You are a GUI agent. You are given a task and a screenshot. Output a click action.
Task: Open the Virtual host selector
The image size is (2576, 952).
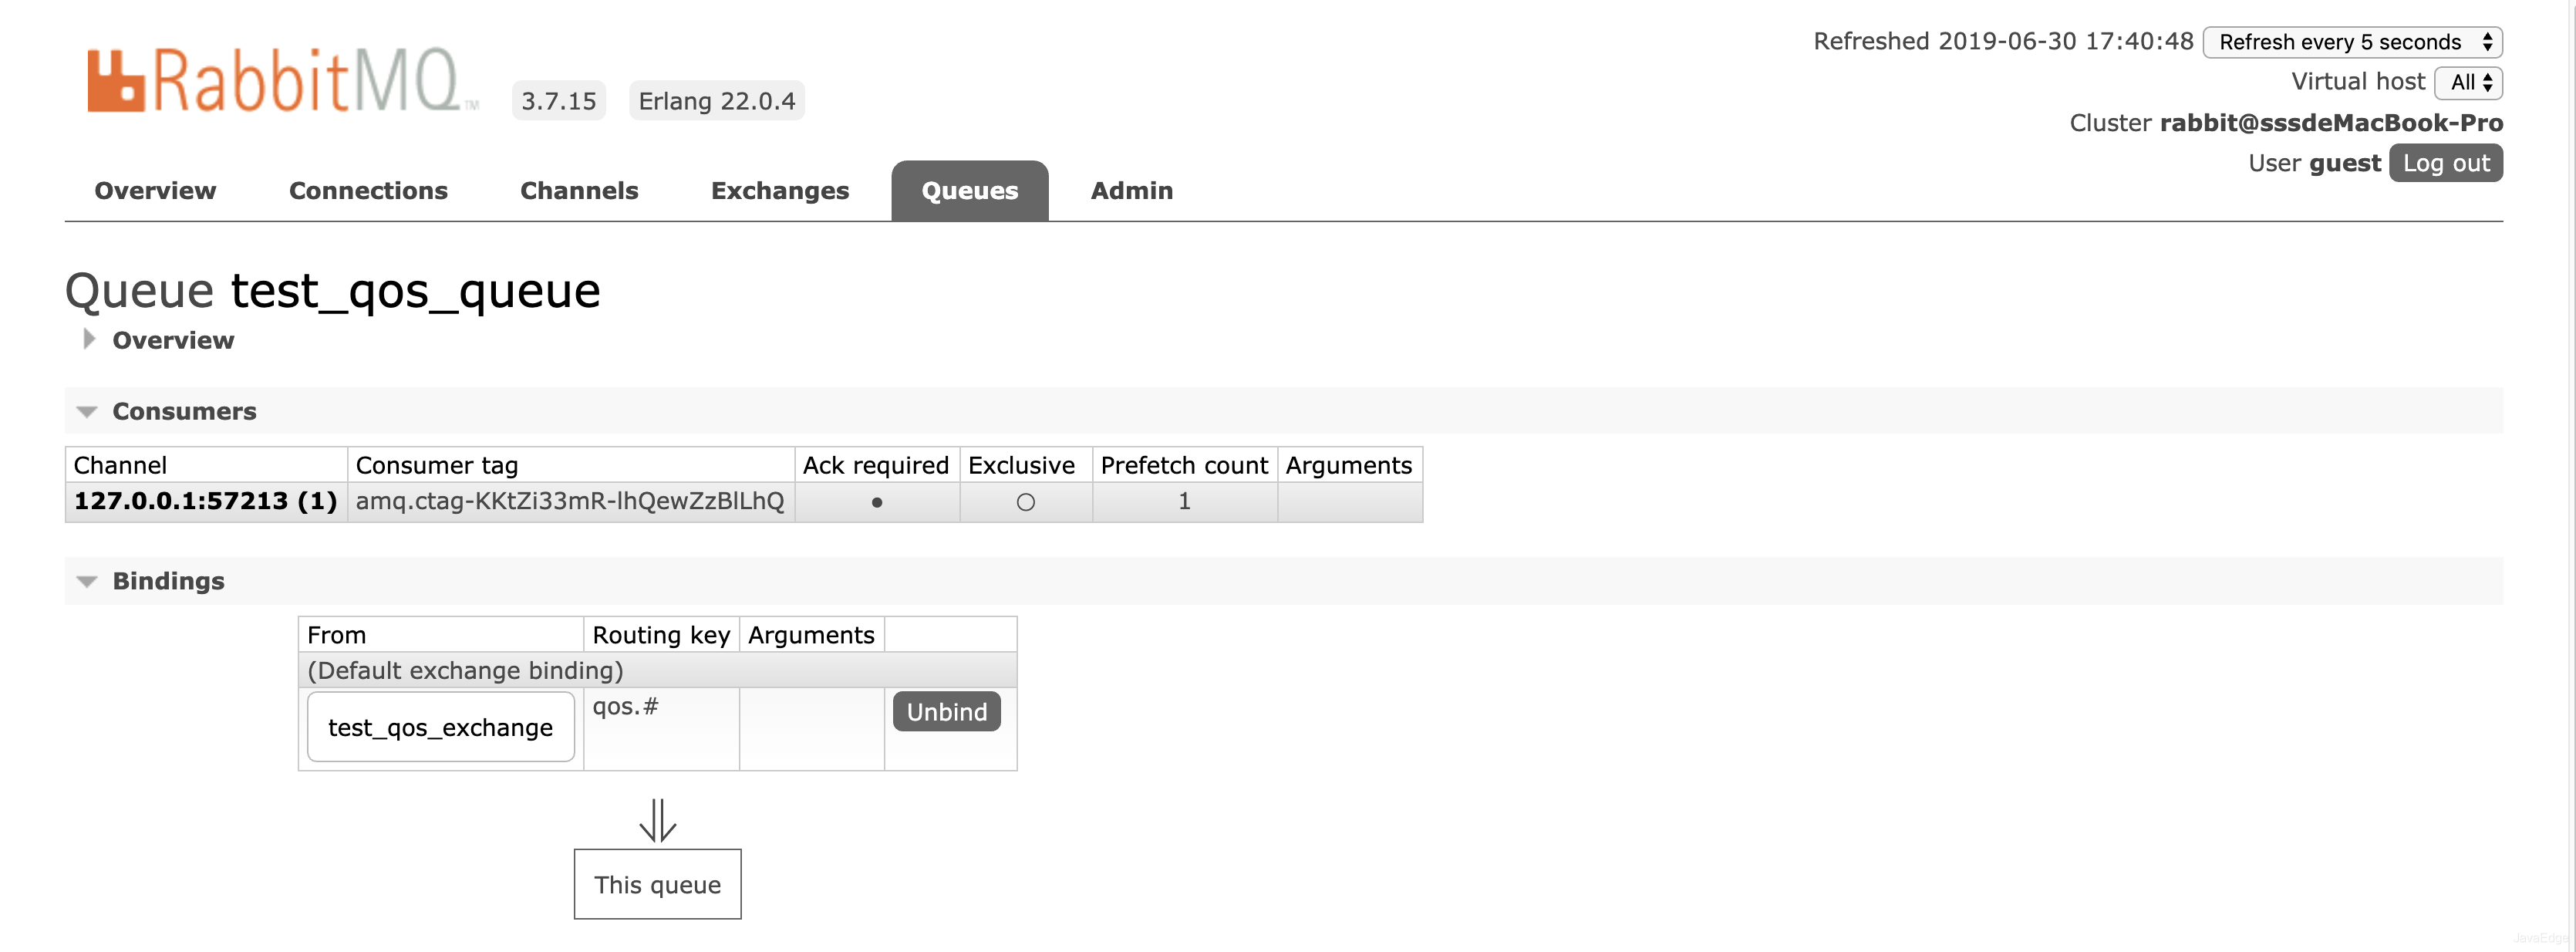click(2468, 82)
